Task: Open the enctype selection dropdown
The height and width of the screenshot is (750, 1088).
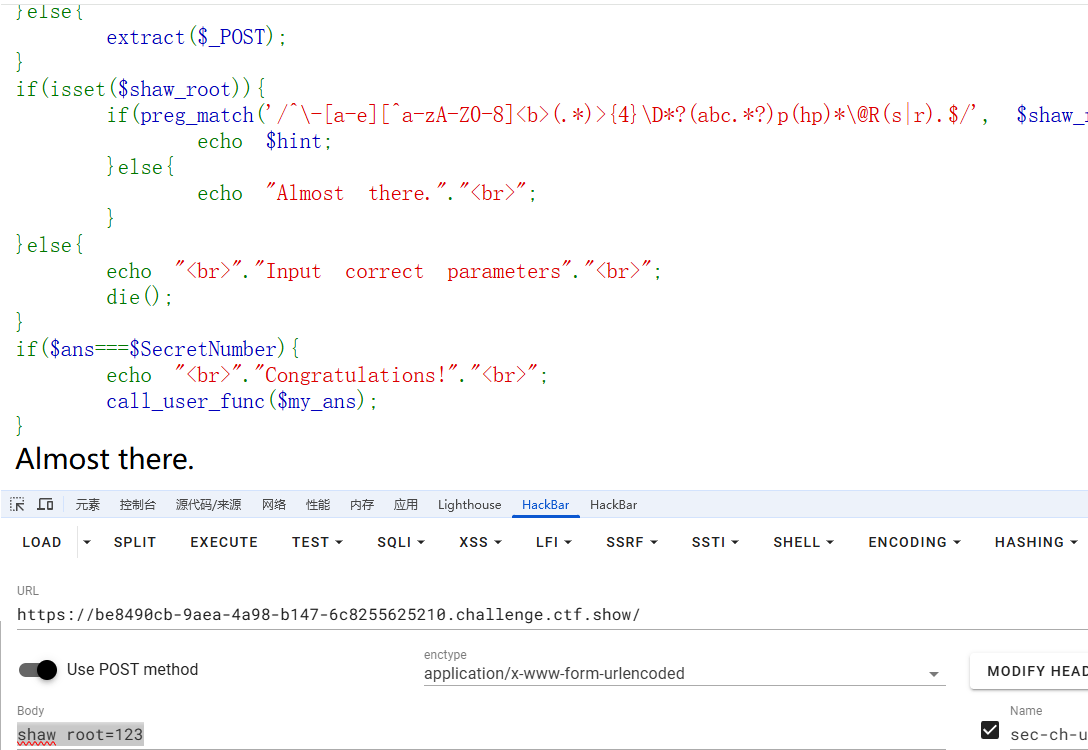Action: 684,673
